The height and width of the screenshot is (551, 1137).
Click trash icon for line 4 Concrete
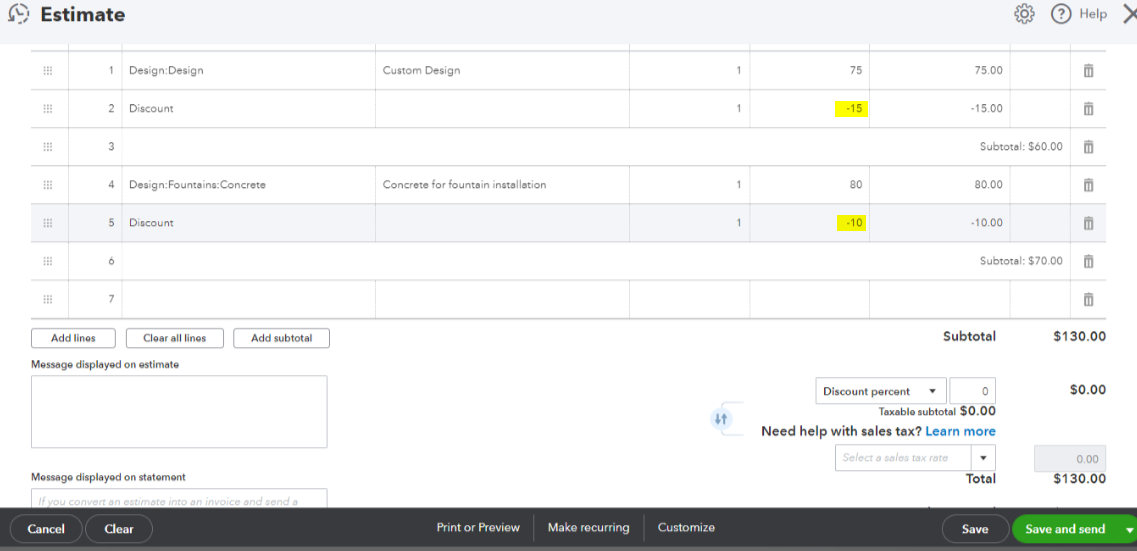point(1088,185)
